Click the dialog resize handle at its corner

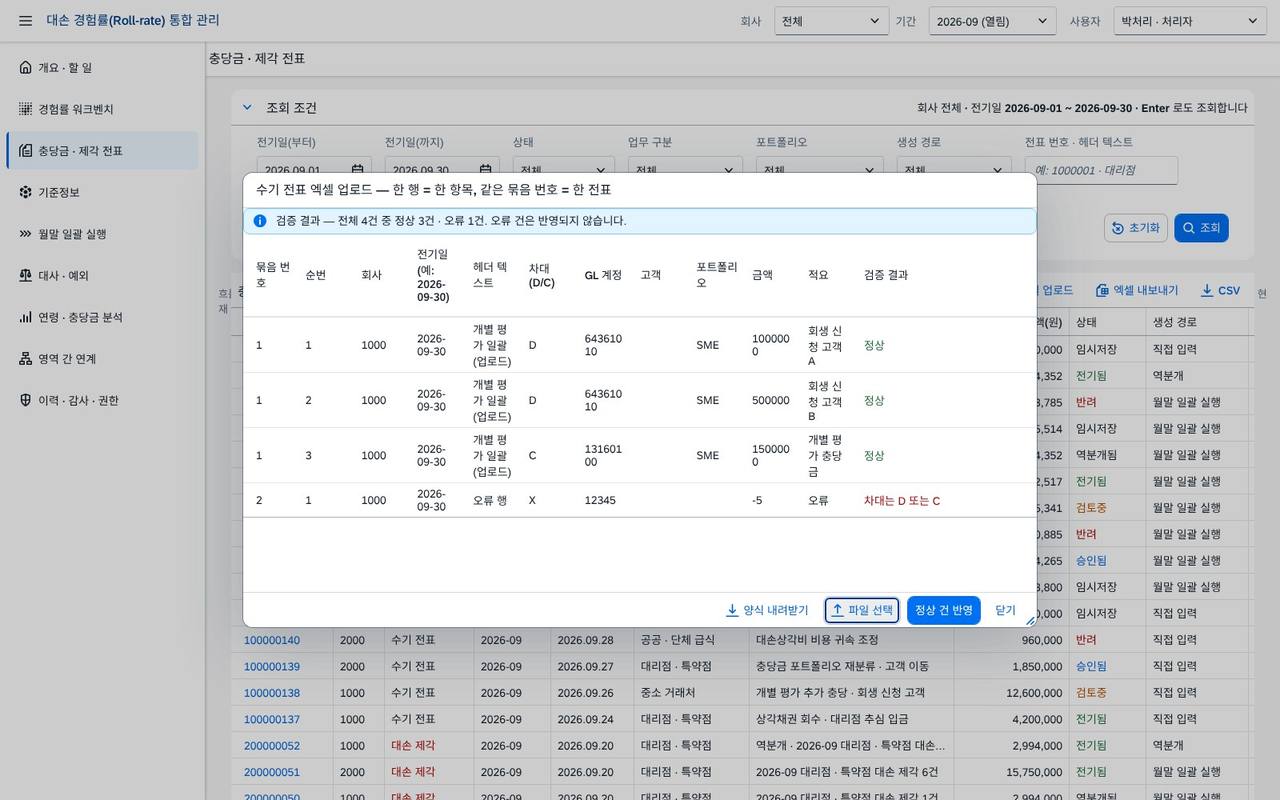(1030, 621)
